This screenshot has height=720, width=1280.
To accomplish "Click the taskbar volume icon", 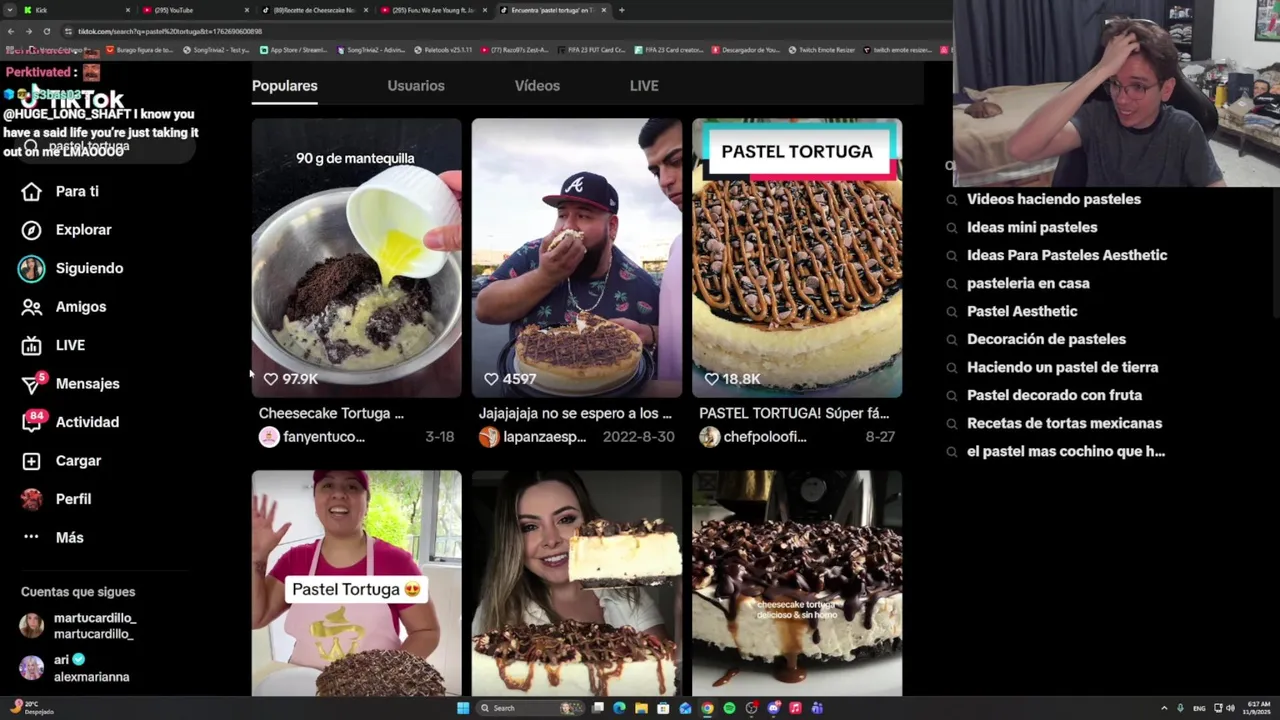I will click(x=1230, y=708).
